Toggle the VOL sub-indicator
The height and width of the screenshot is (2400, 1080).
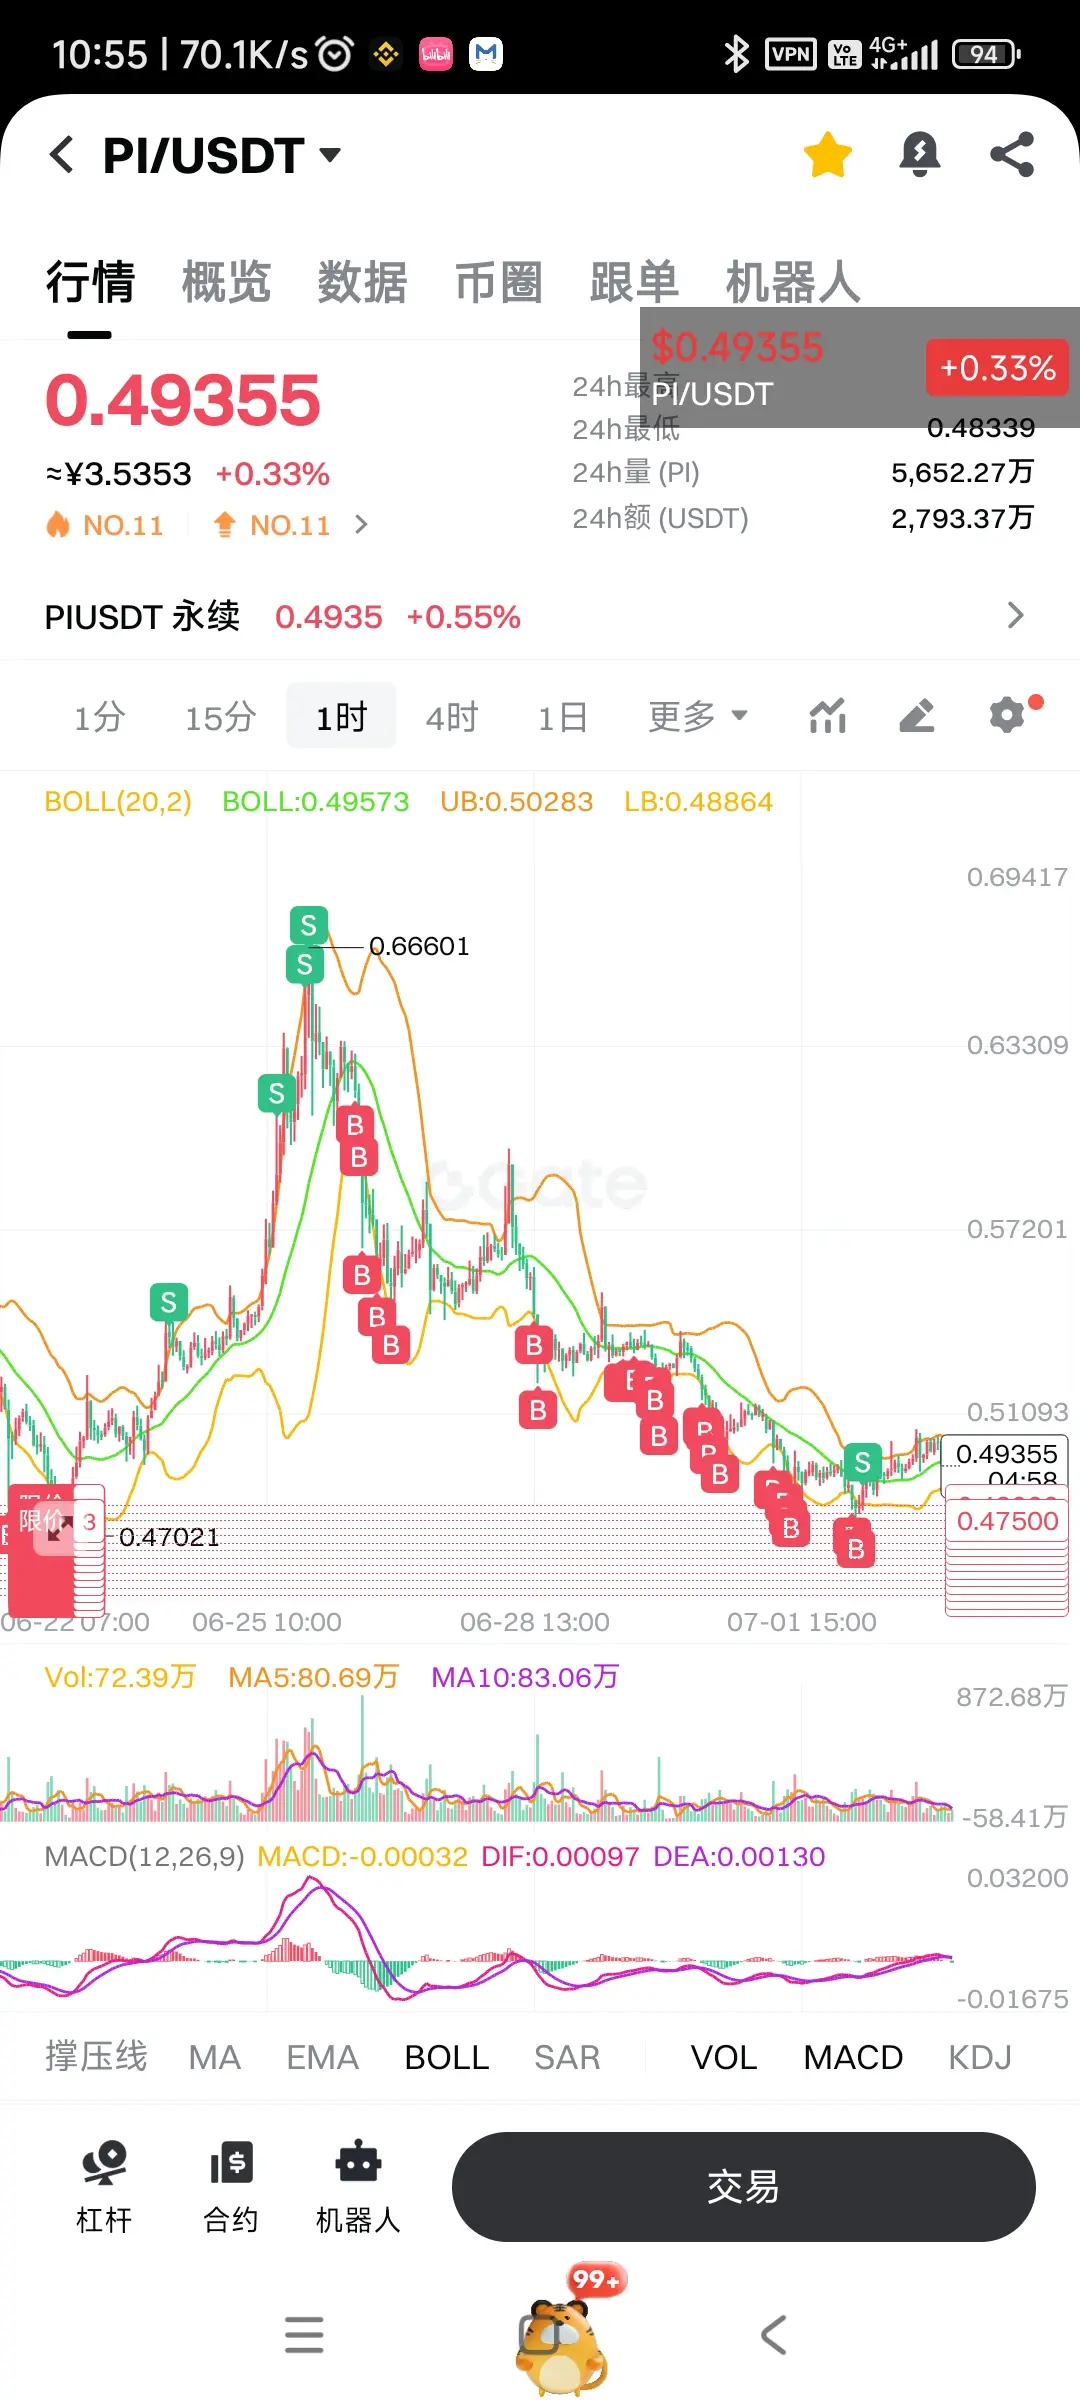724,2057
